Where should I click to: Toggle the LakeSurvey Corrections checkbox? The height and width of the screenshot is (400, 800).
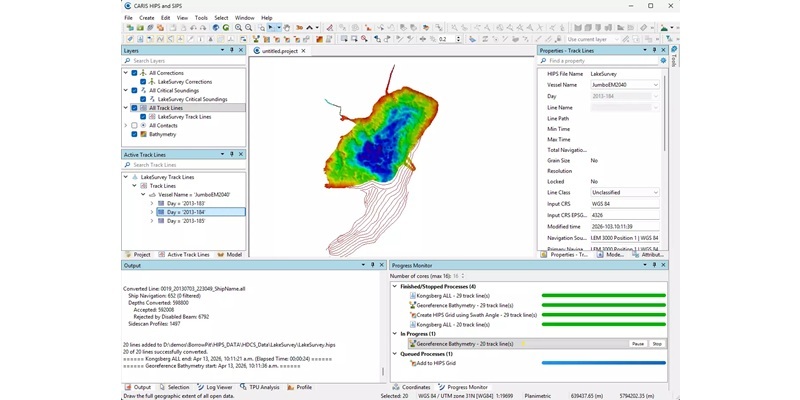pos(143,82)
